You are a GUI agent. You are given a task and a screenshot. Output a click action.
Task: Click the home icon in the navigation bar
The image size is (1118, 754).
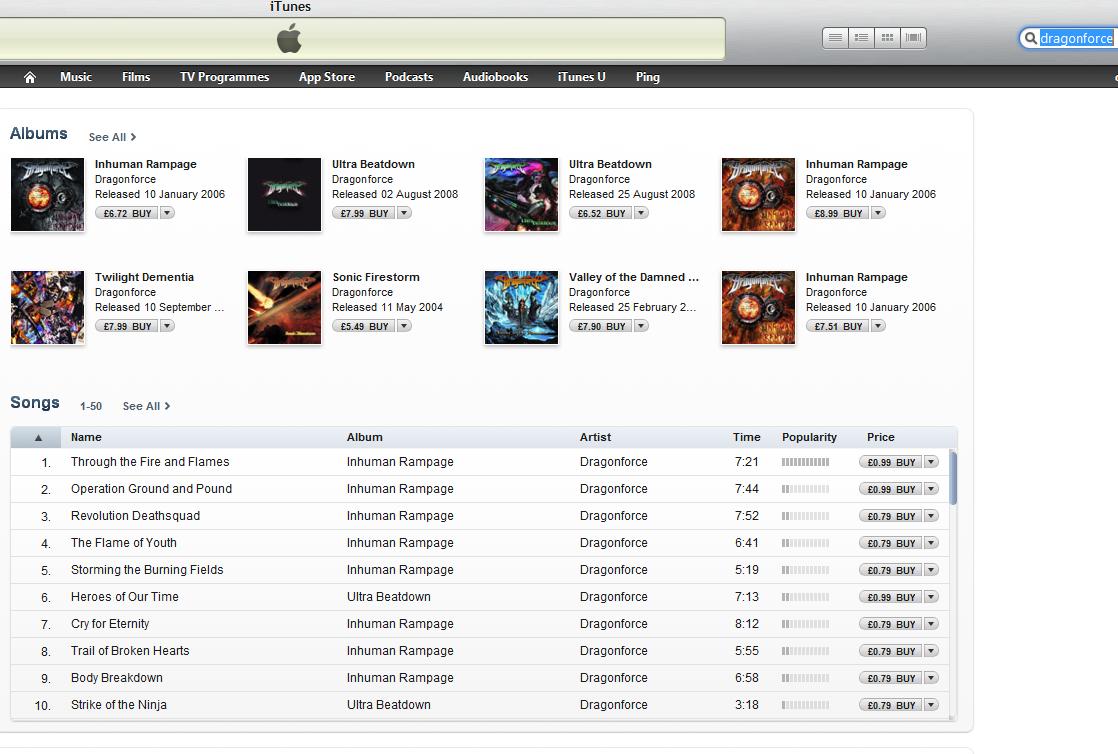point(29,76)
